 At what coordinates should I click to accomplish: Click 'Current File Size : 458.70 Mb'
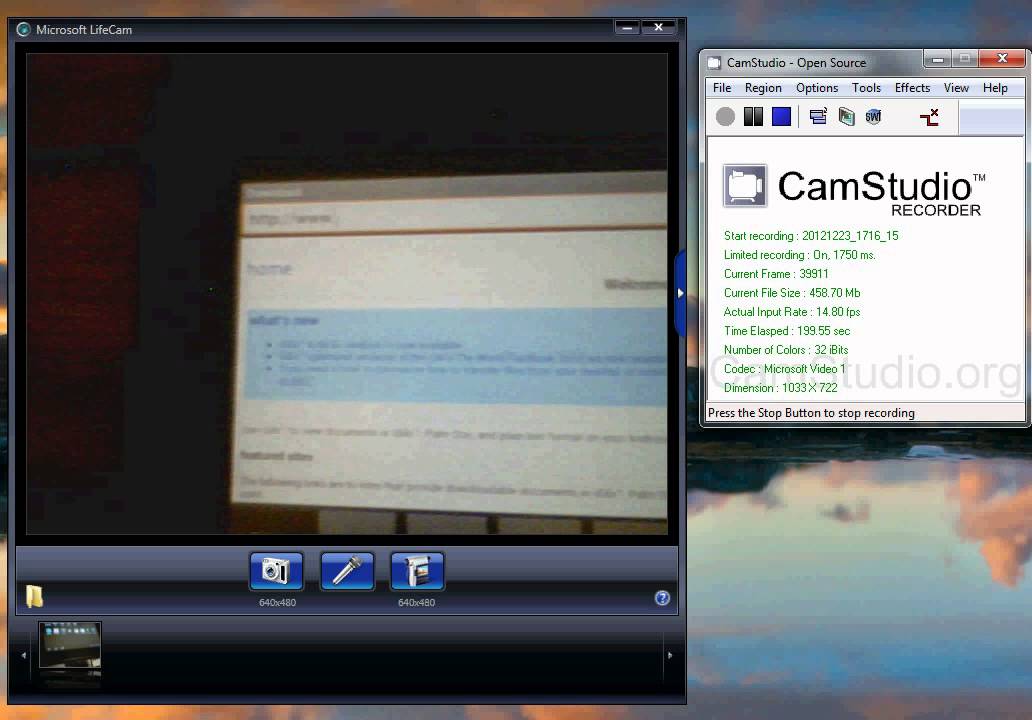792,293
